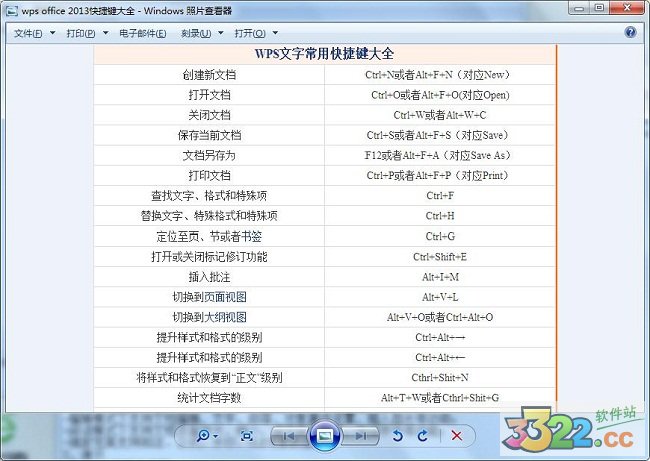
Task: Delete the photo with red X
Action: [x=456, y=436]
